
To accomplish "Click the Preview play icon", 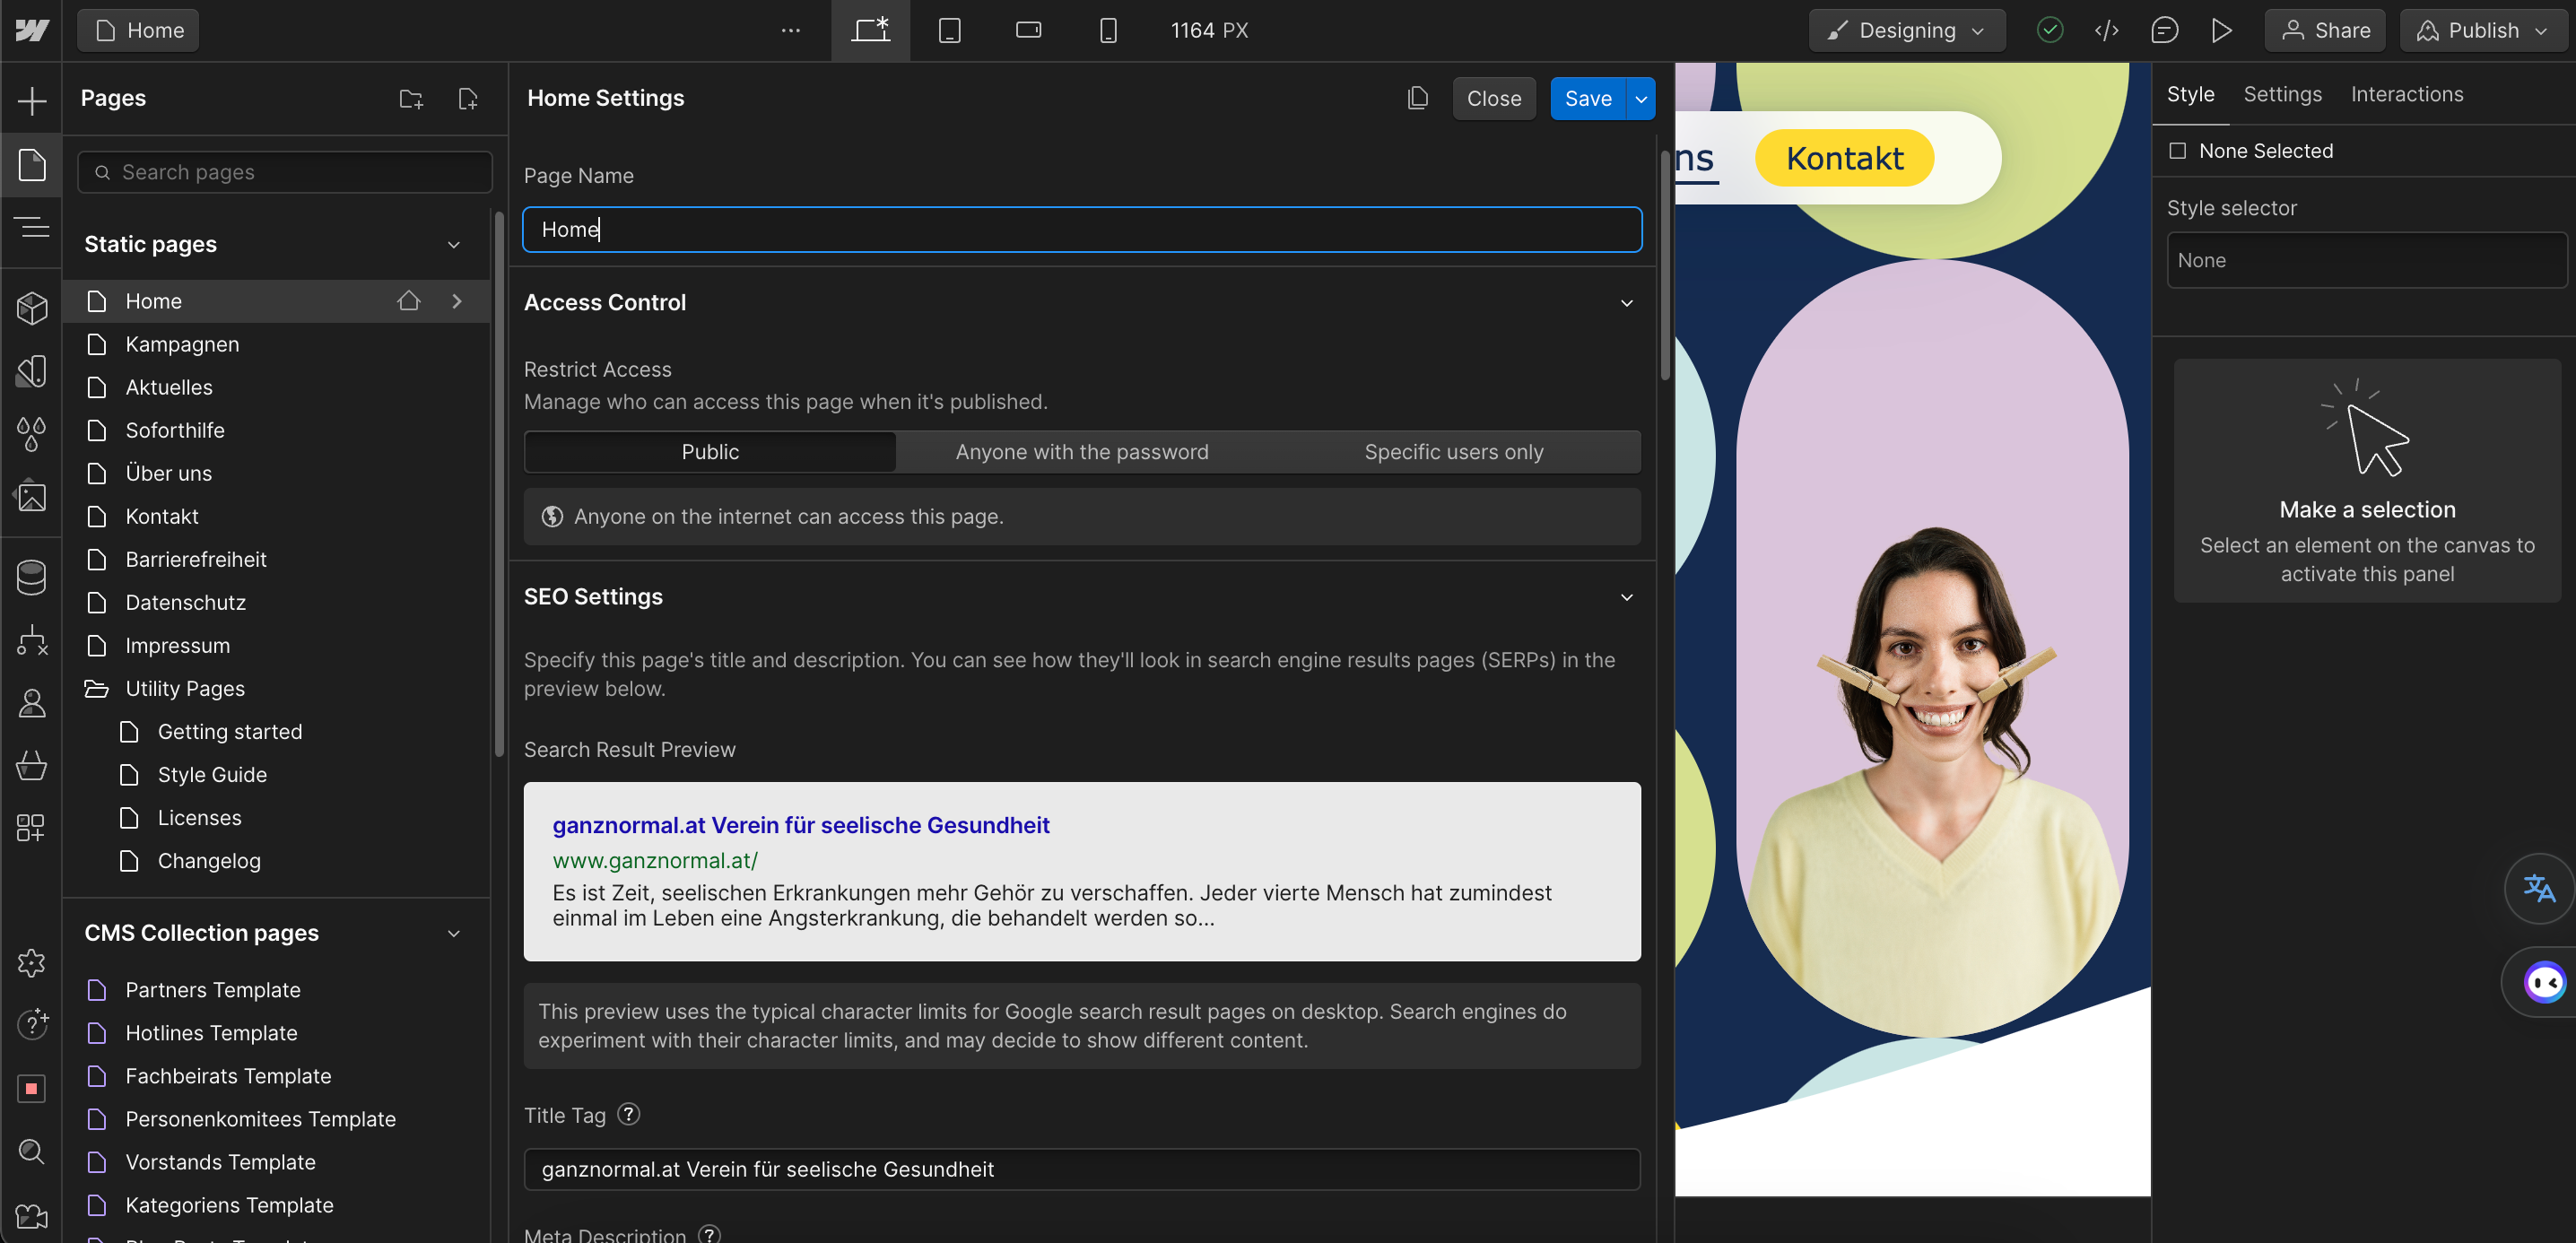I will pyautogui.click(x=2220, y=30).
